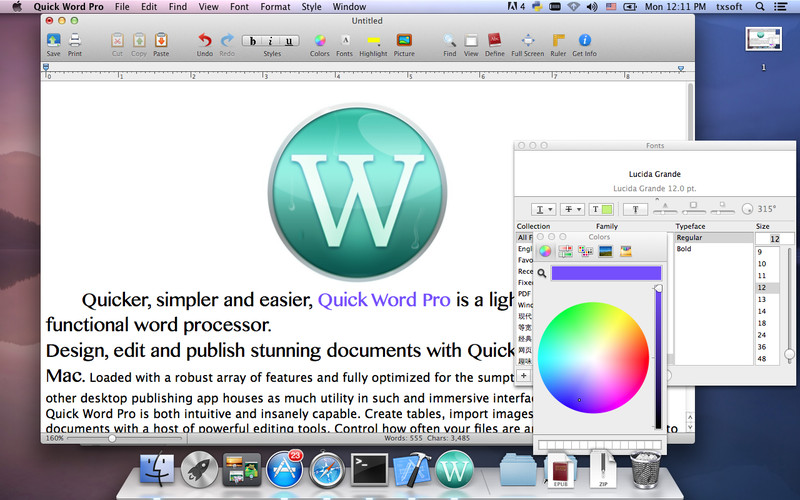Toggle text shadow button in Fonts panel
Screen dimensions: 800x500
click(635, 209)
